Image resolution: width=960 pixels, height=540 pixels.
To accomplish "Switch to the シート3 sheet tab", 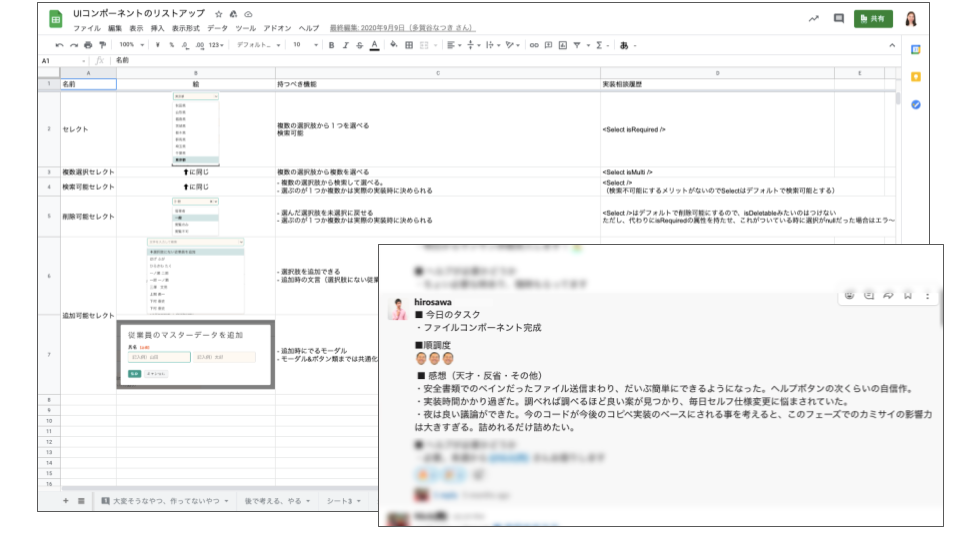I will pos(343,501).
